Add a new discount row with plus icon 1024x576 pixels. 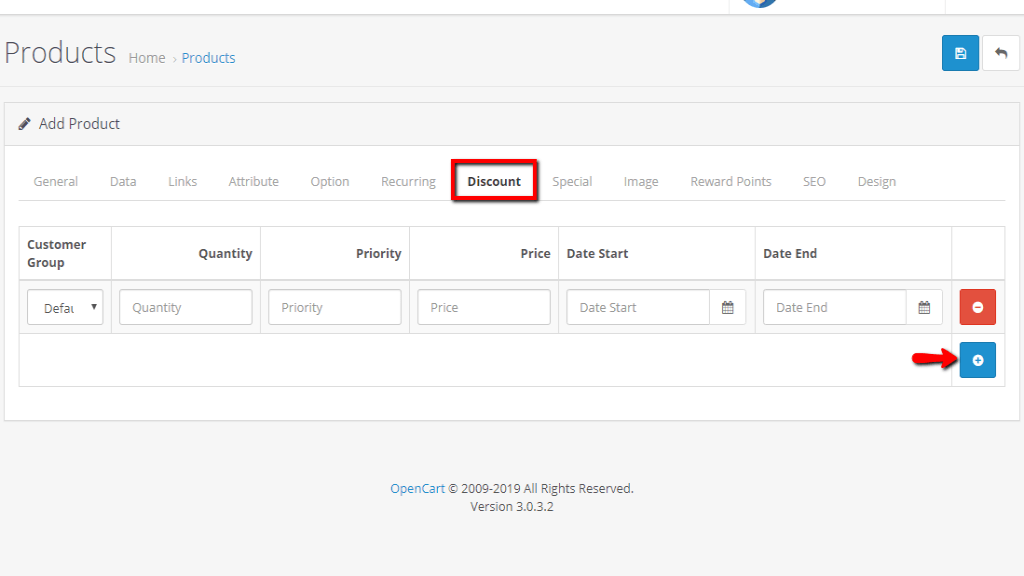click(977, 360)
